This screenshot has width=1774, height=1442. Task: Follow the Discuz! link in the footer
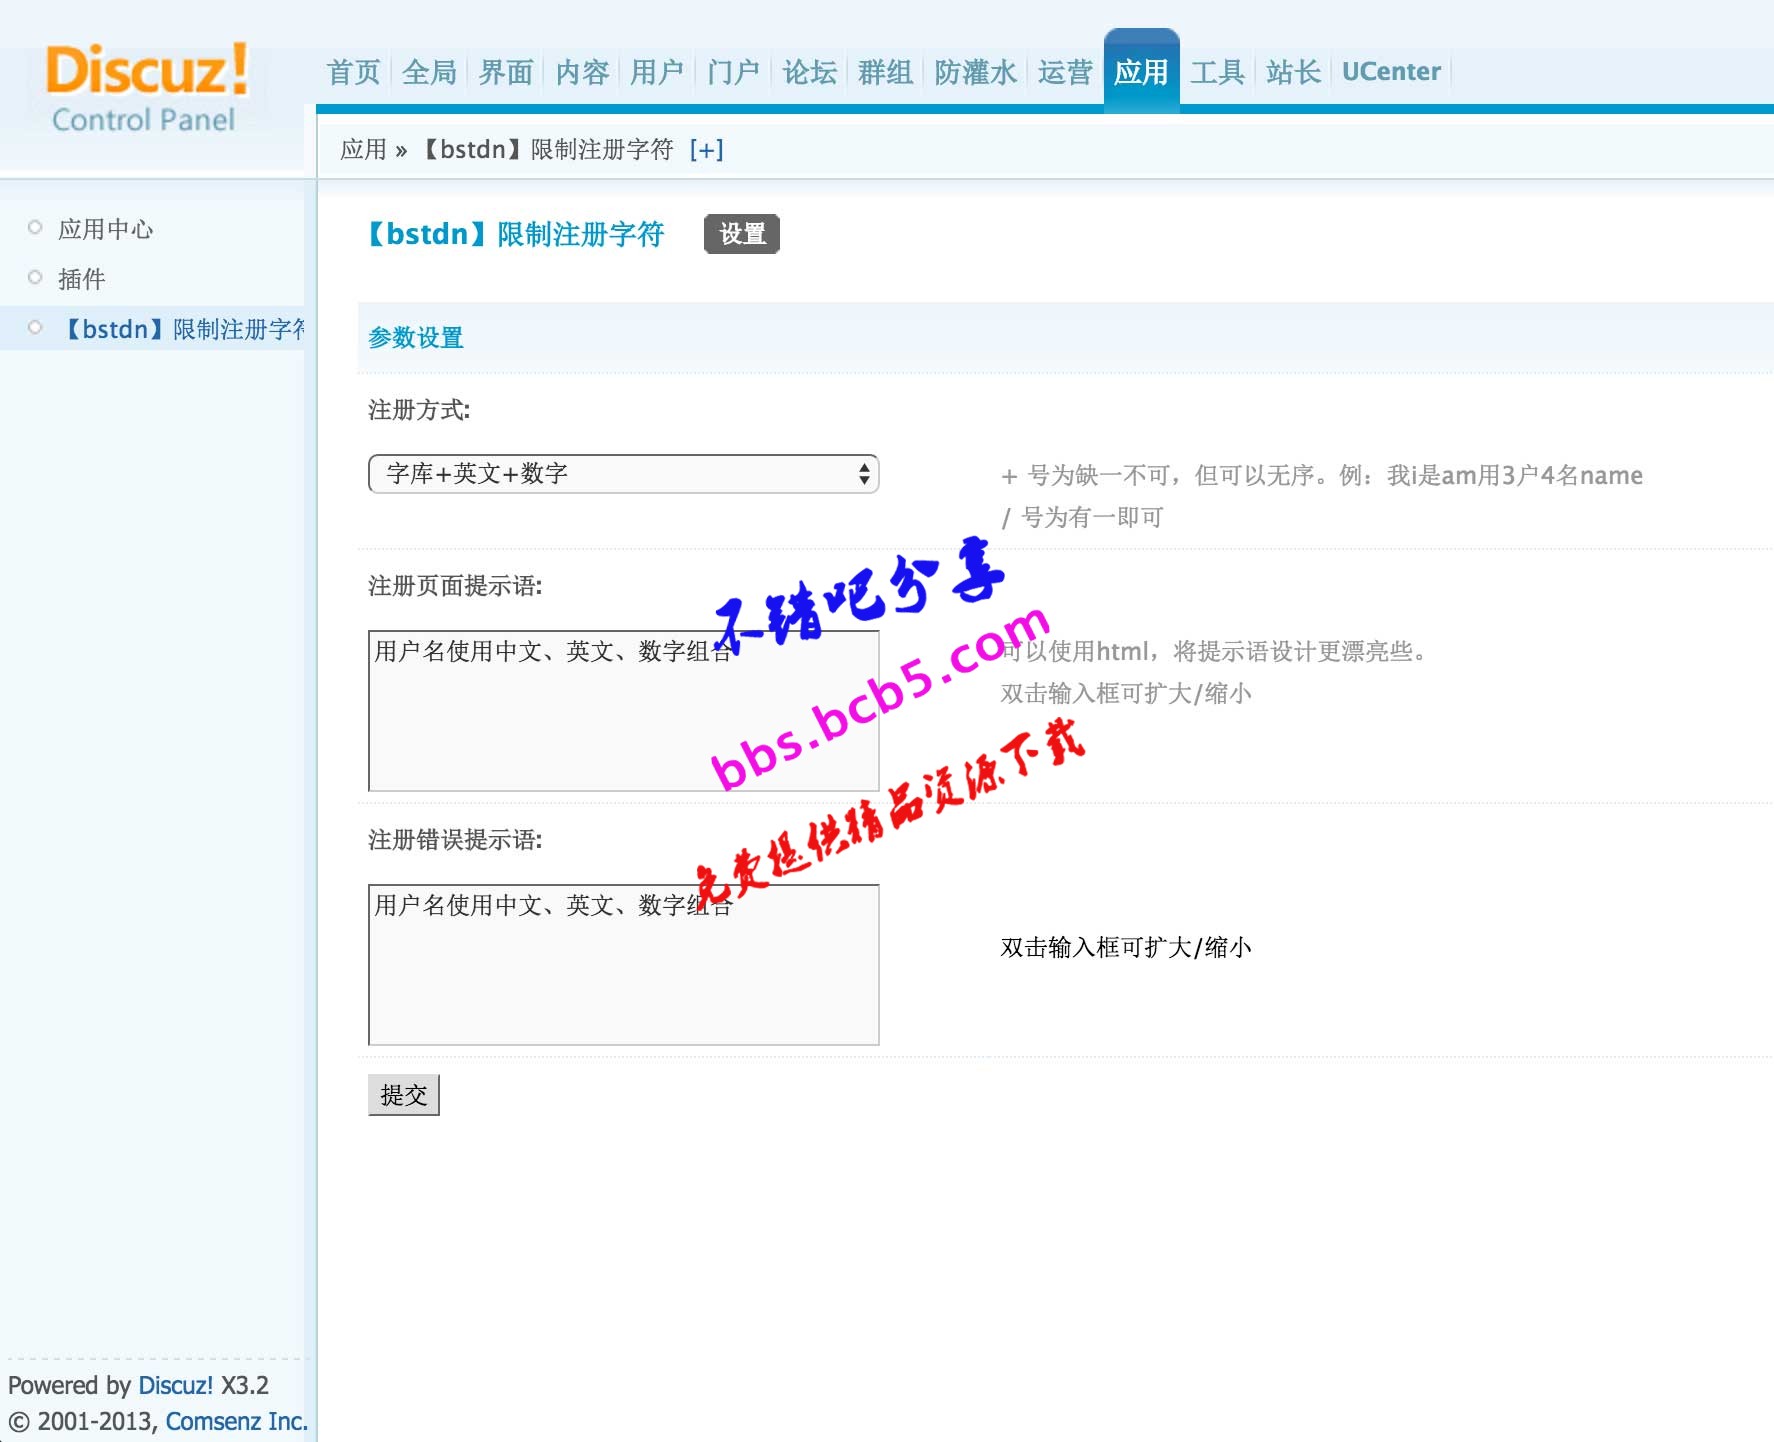click(x=175, y=1385)
